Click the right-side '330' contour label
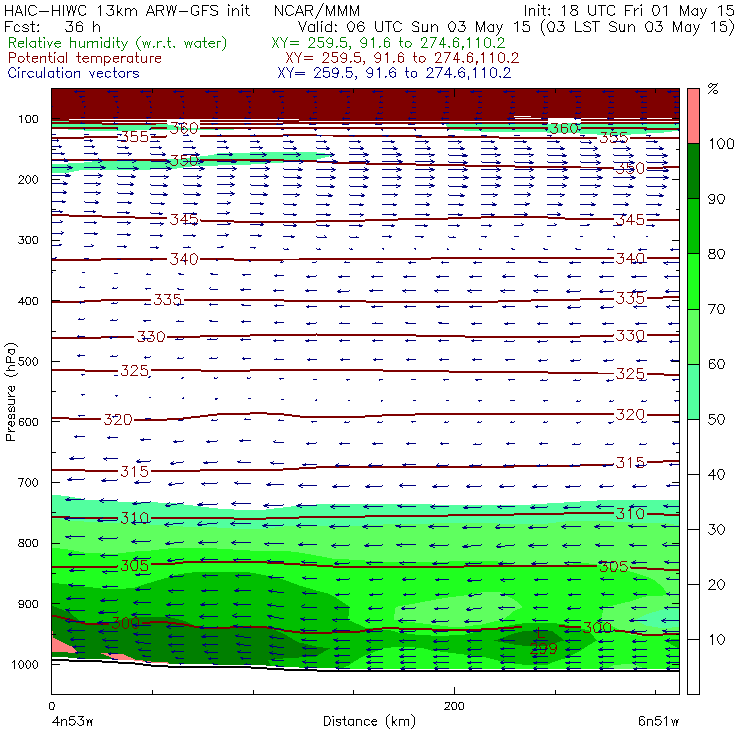The width and height of the screenshot is (740, 740). click(630, 336)
